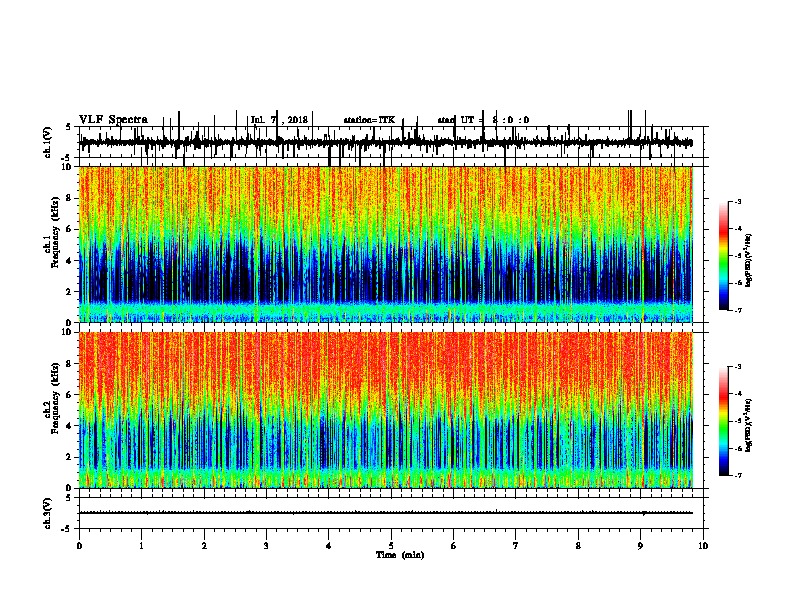Click time axis tick label '1'
The height and width of the screenshot is (612, 792).
(141, 546)
